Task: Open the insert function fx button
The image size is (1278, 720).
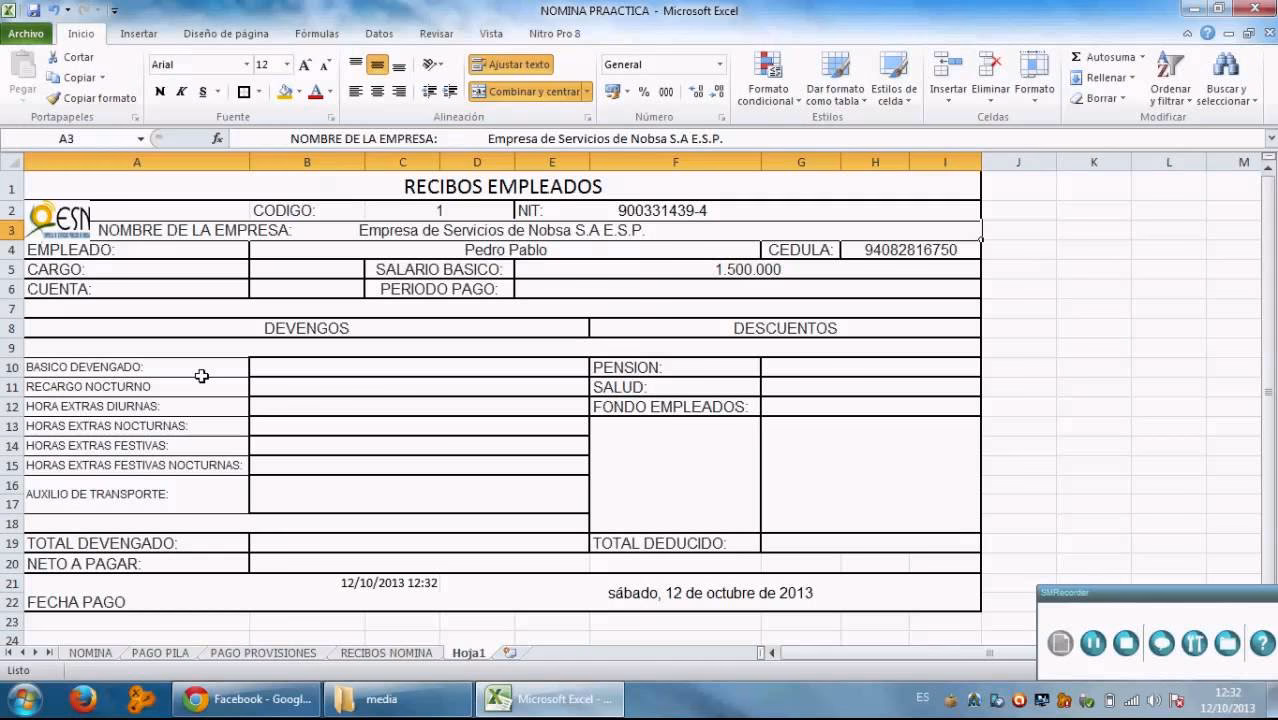Action: 217,139
